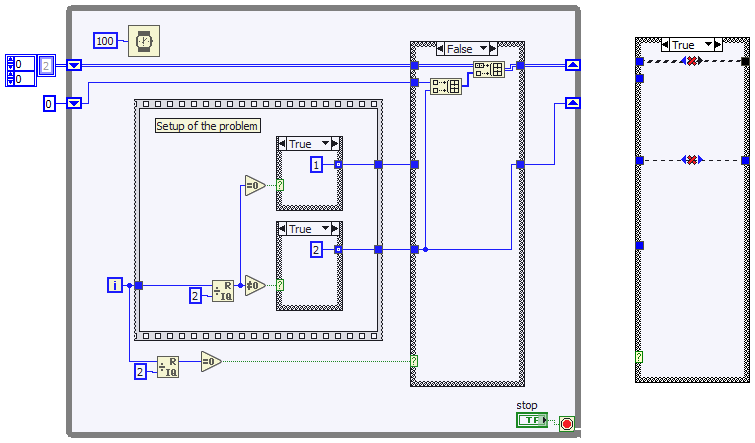Show the next case of the structure containing constant 2
The image size is (755, 443).
point(335,229)
